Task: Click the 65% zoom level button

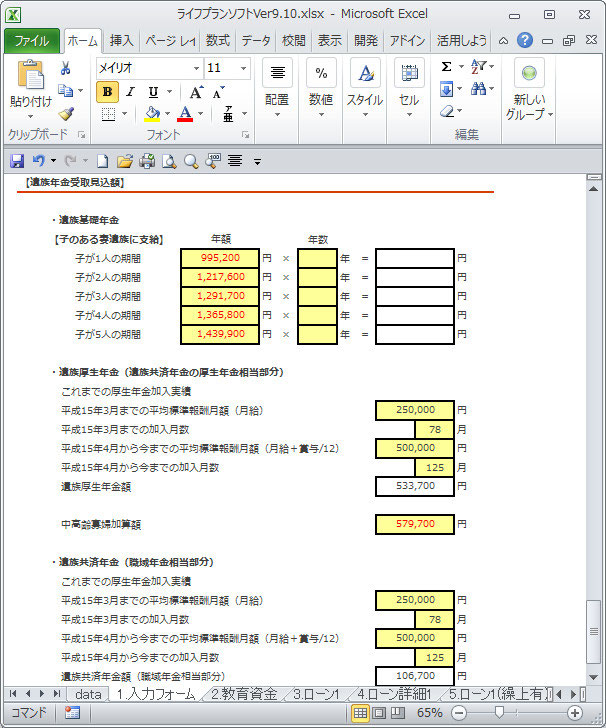Action: pyautogui.click(x=430, y=713)
